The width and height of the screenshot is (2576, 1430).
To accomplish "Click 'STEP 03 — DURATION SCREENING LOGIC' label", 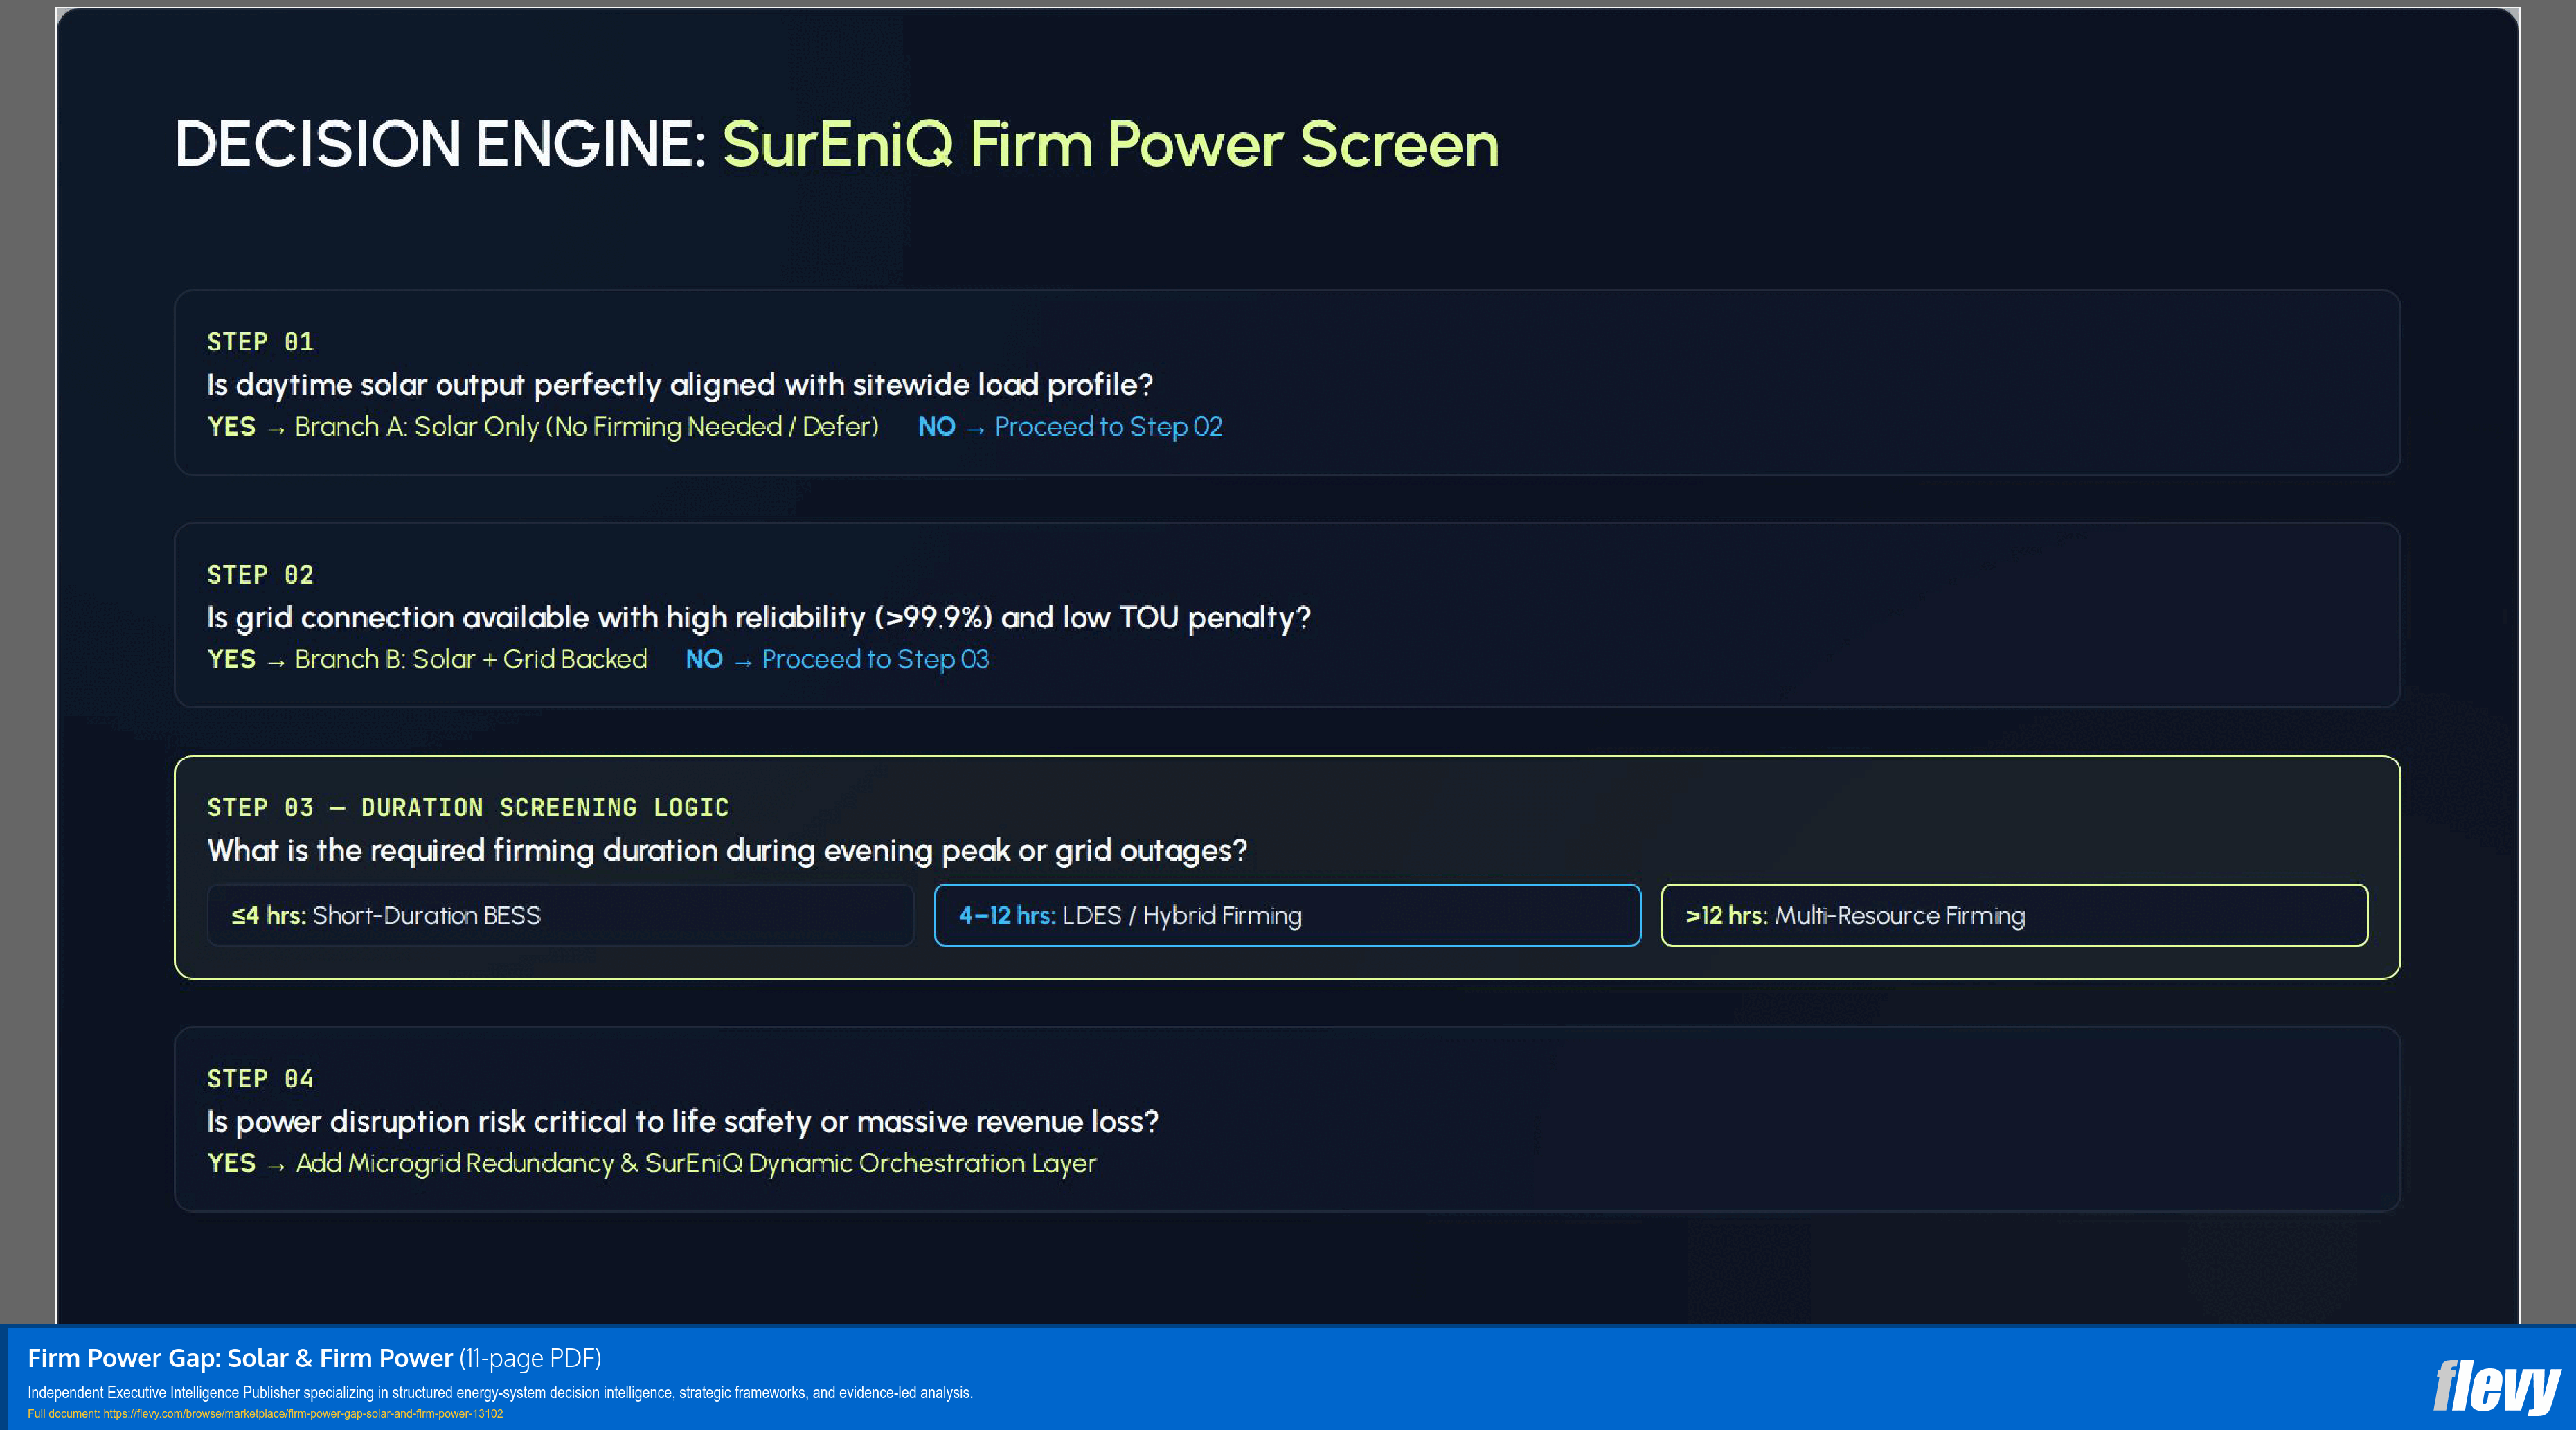I will pyautogui.click(x=468, y=808).
